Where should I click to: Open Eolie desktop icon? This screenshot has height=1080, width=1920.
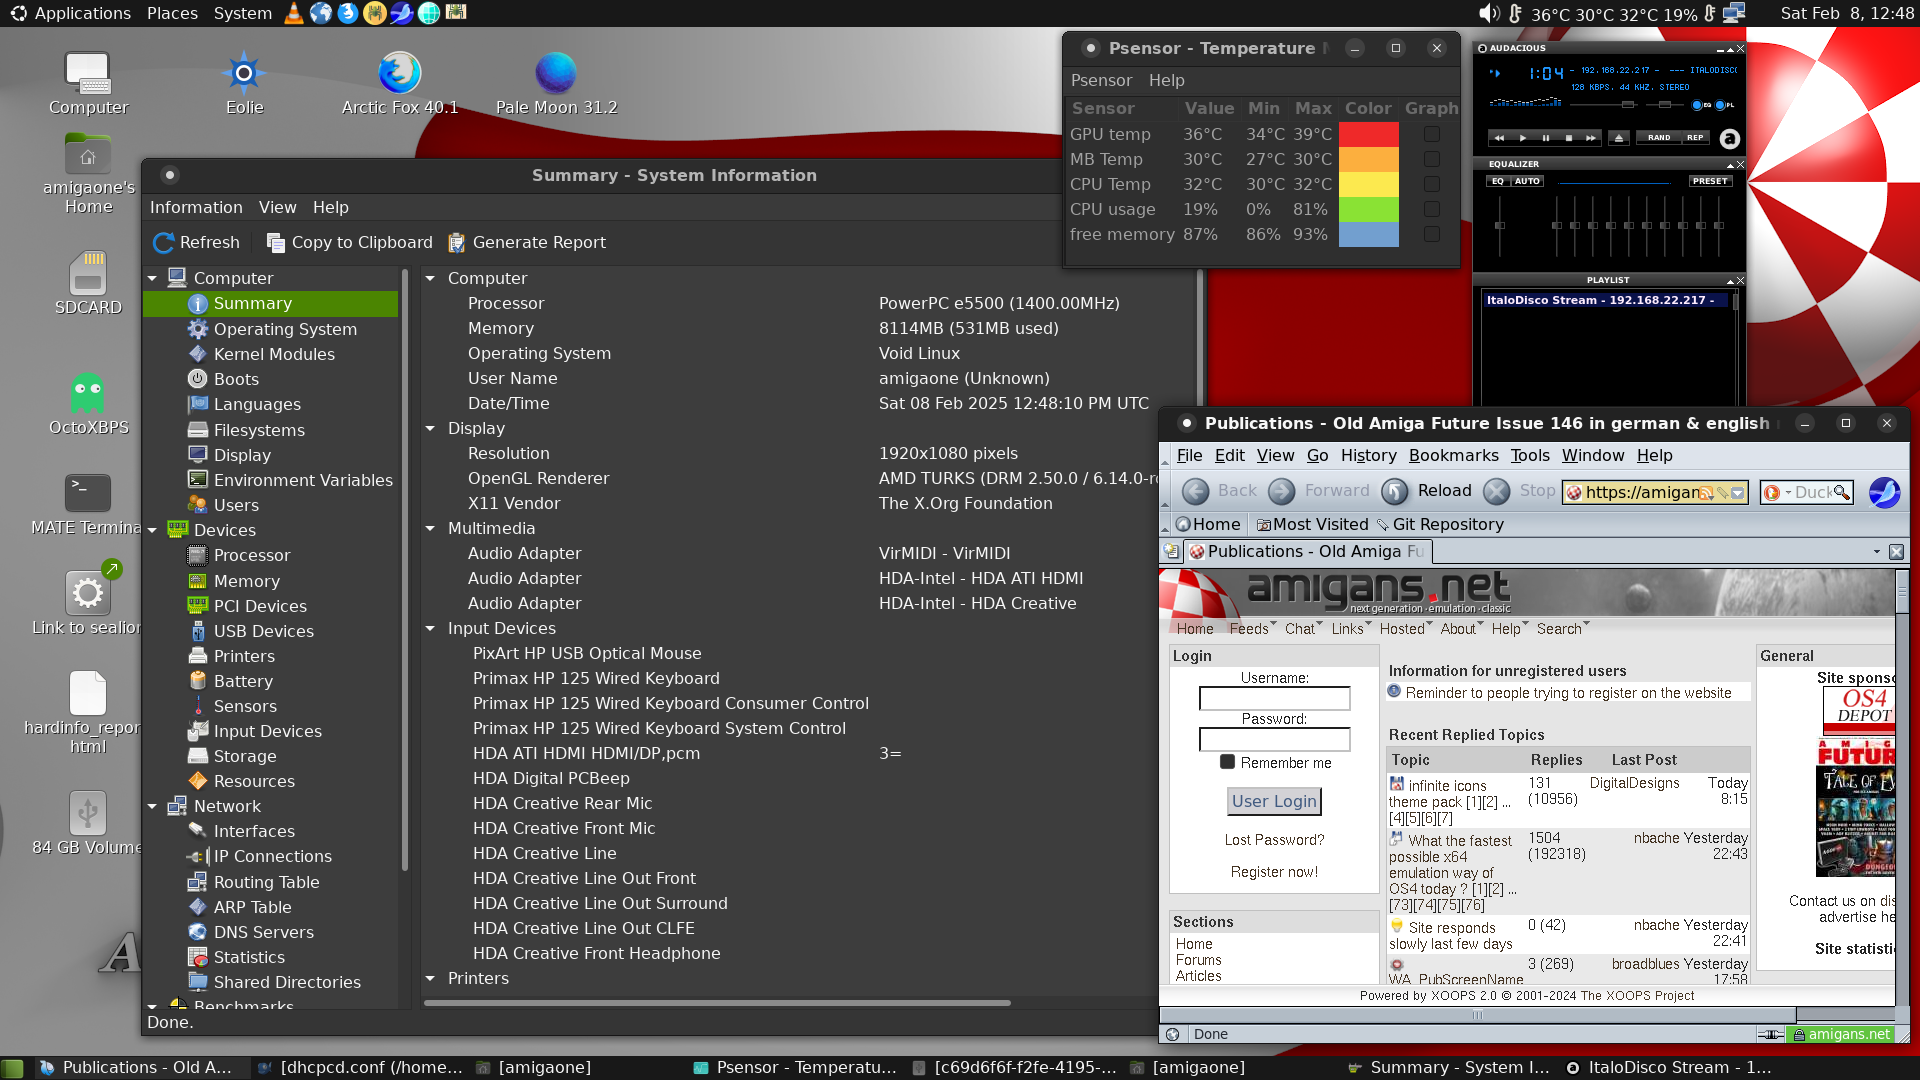(x=244, y=82)
